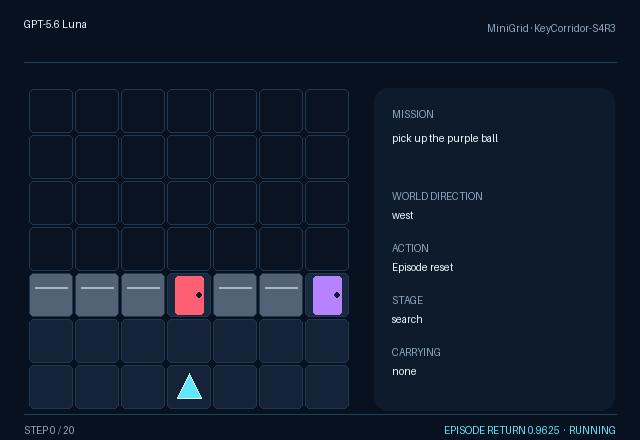Image resolution: width=640 pixels, height=440 pixels.
Task: Click the RUNNING status text
Action: click(x=592, y=430)
